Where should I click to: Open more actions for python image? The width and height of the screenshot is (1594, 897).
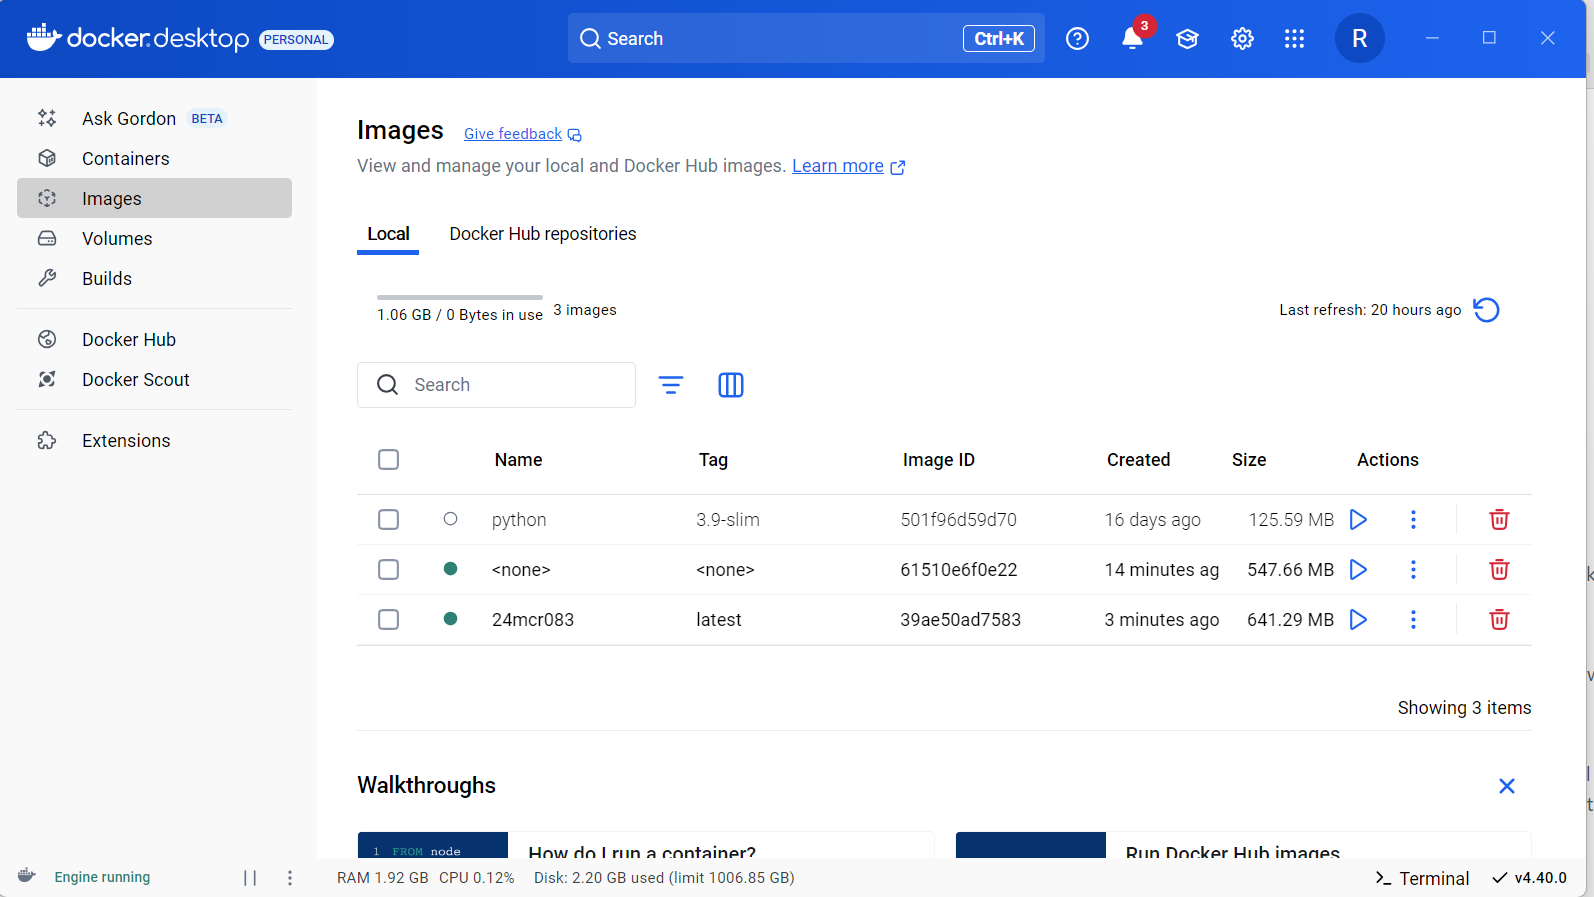1413,520
